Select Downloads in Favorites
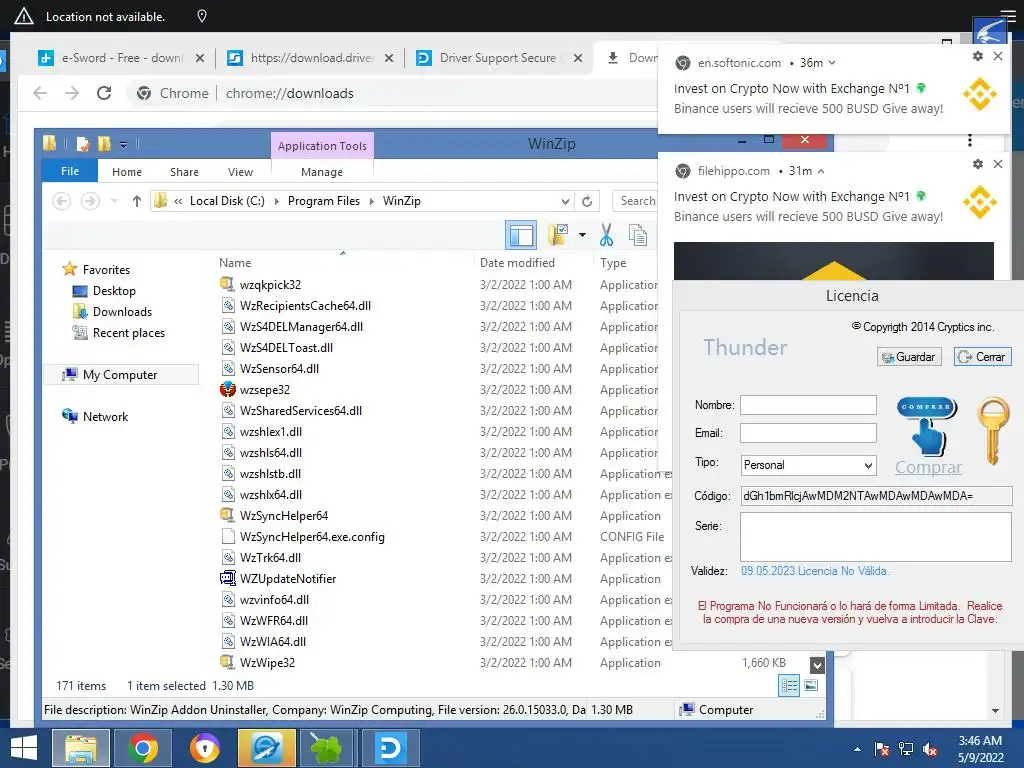1024x768 pixels. 112,312
